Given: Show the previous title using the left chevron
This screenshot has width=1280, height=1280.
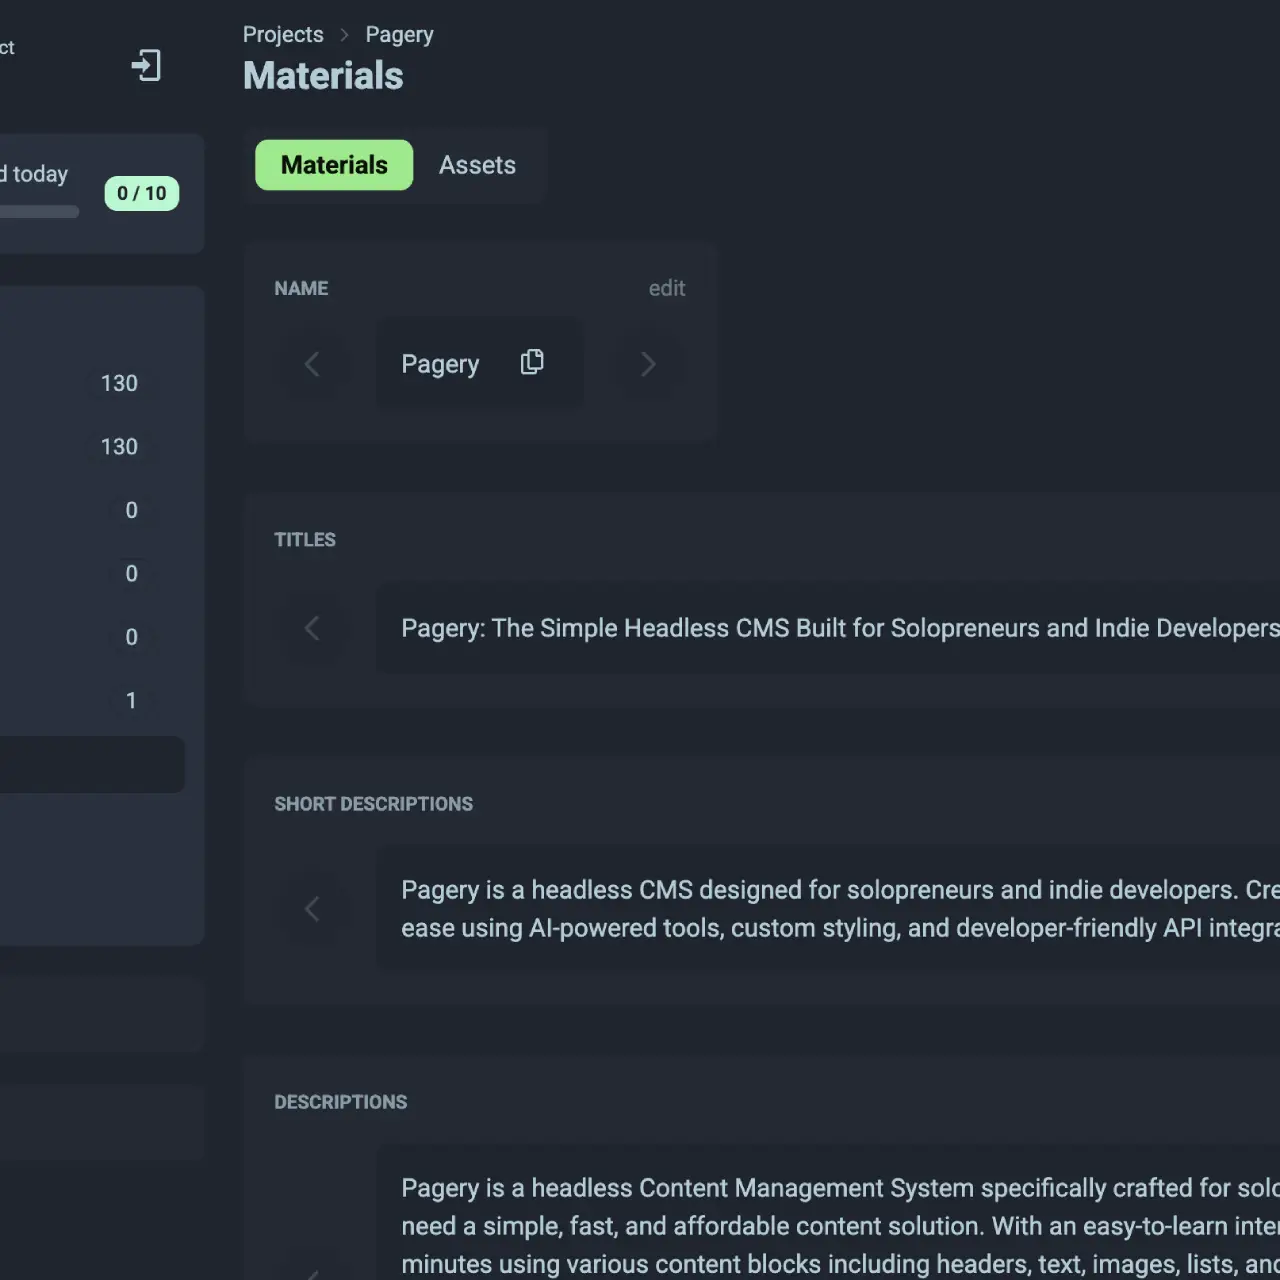Looking at the screenshot, I should click(312, 628).
